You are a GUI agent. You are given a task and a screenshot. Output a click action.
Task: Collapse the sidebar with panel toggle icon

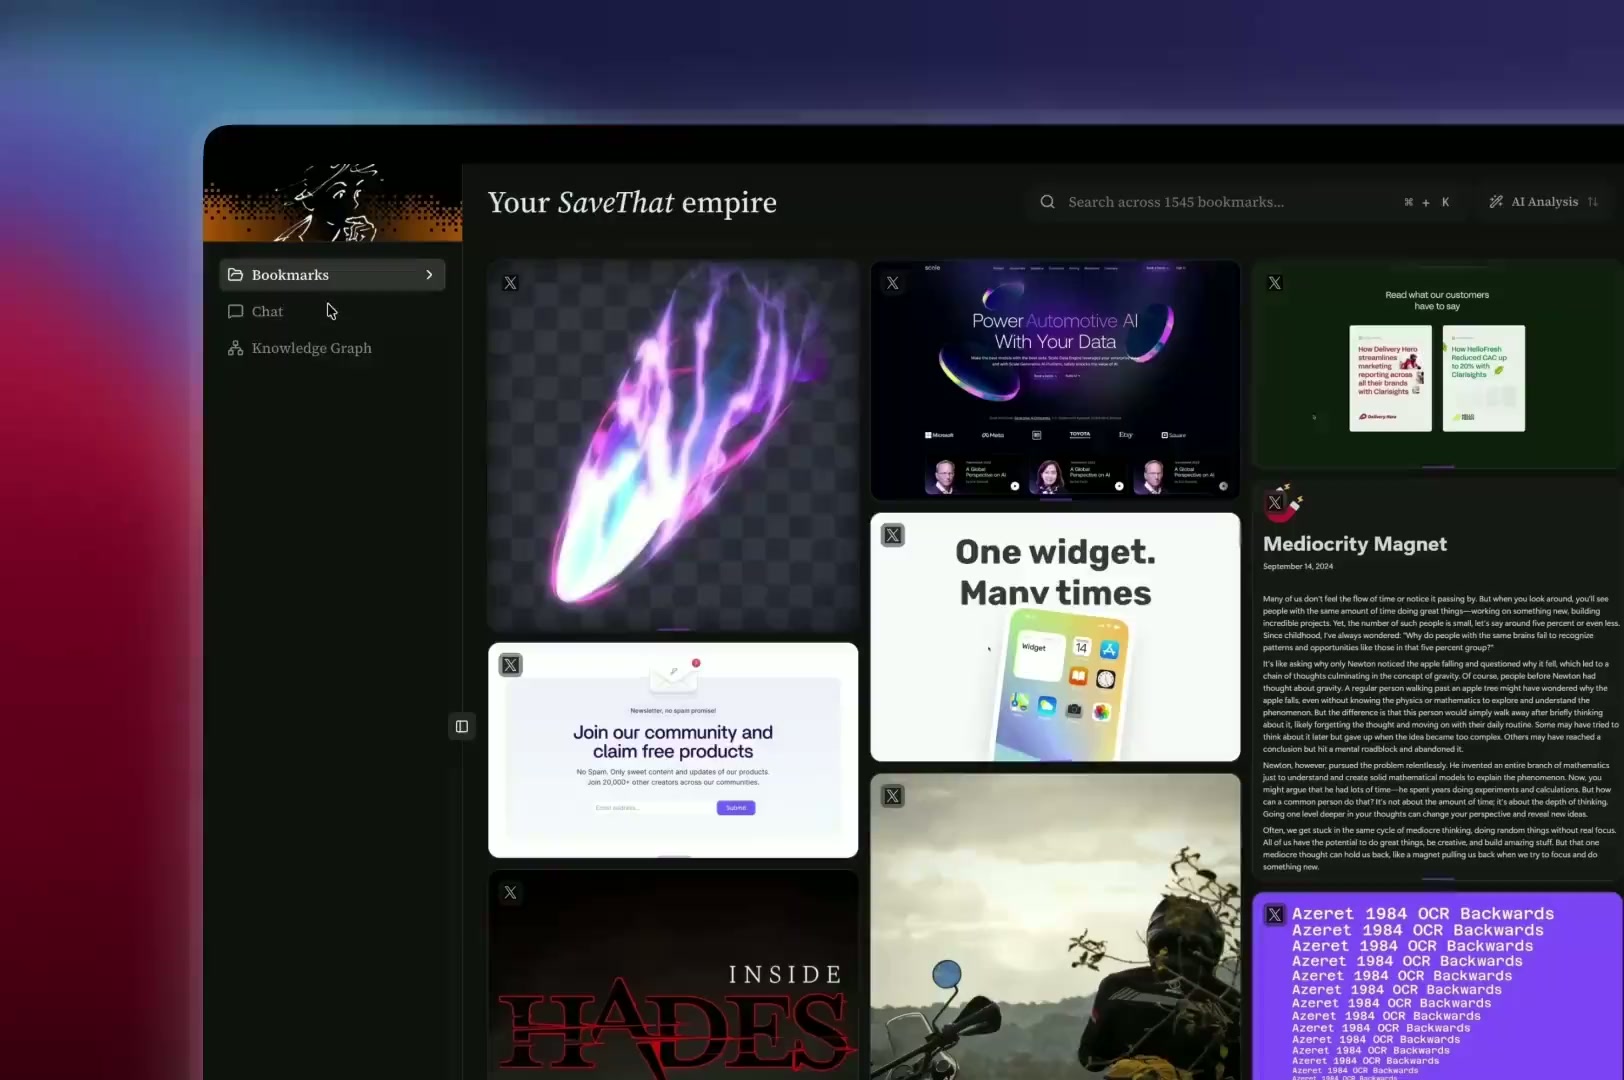click(462, 727)
